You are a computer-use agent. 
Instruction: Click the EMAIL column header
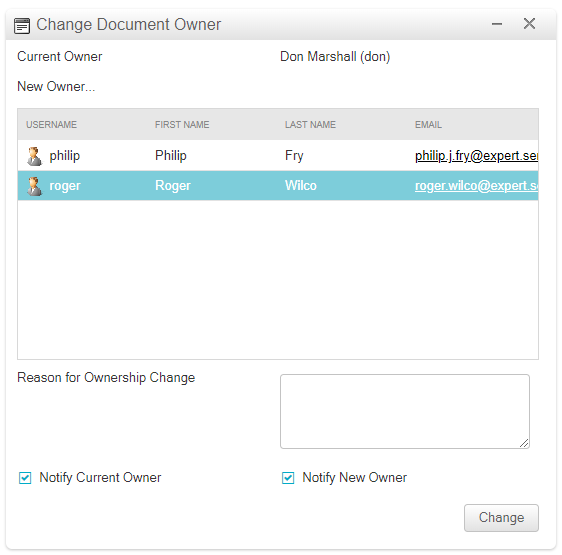click(428, 124)
